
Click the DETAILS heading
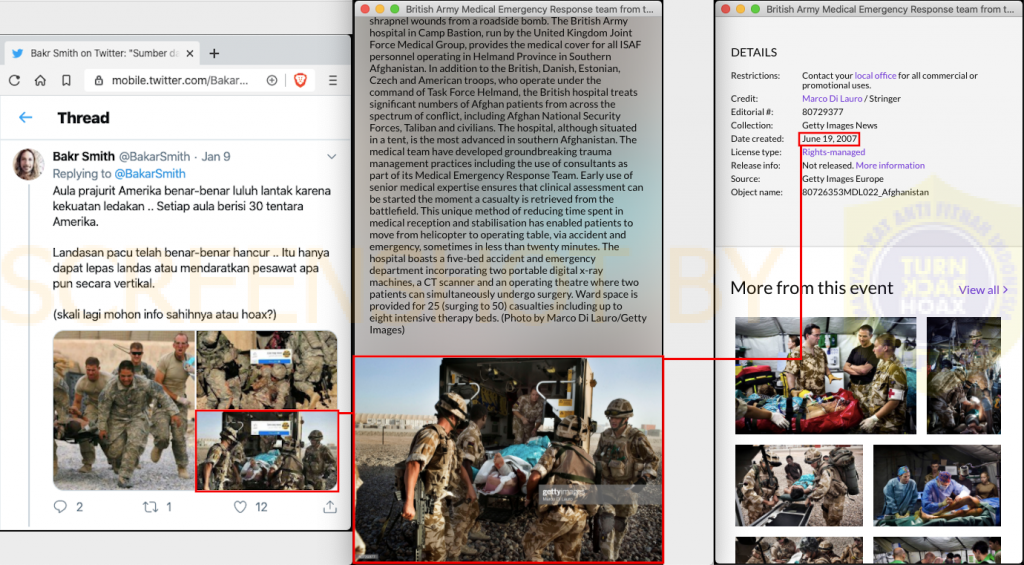click(754, 52)
